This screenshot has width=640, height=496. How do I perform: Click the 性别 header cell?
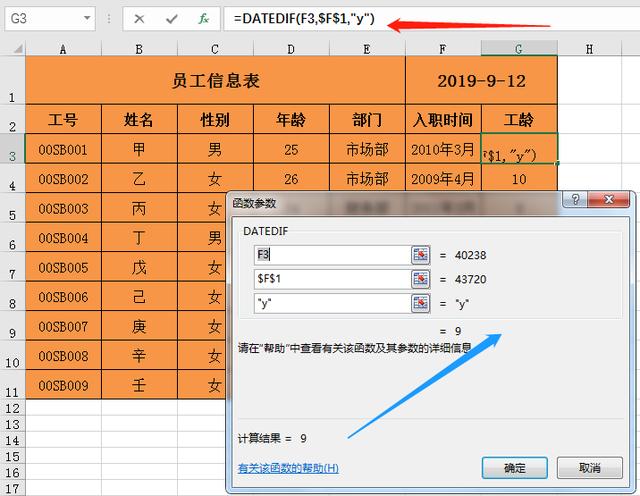(x=215, y=119)
